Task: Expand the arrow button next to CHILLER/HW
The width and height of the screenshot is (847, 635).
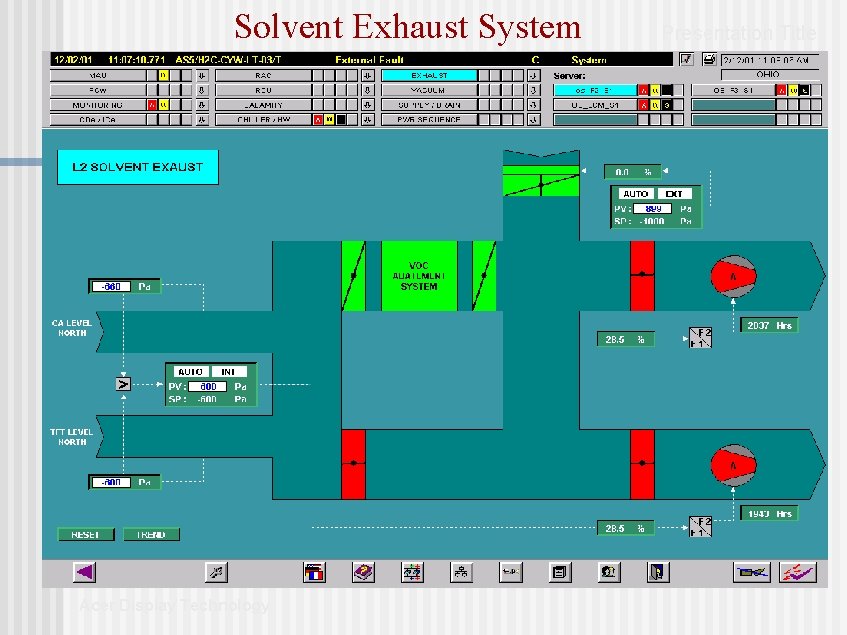Action: 367,119
